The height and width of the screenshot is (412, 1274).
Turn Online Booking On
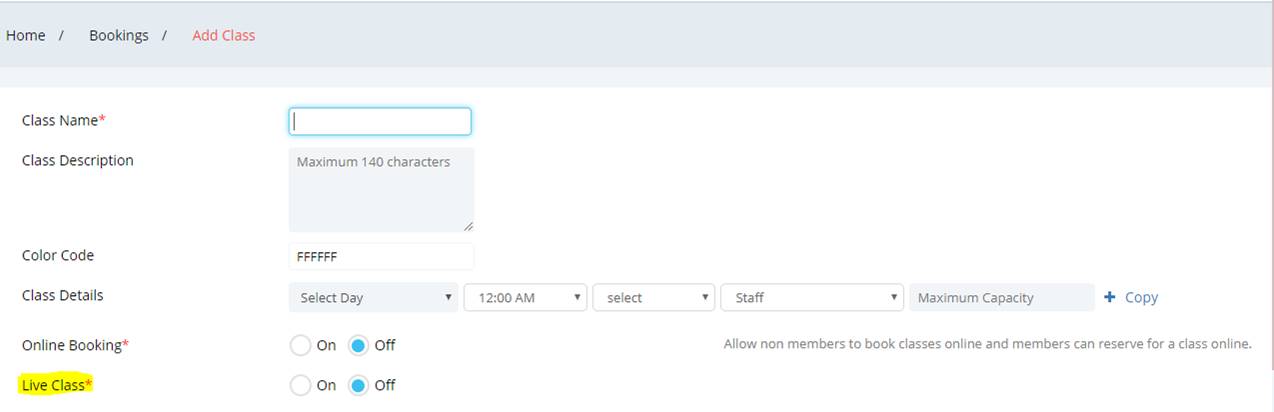pyautogui.click(x=300, y=345)
